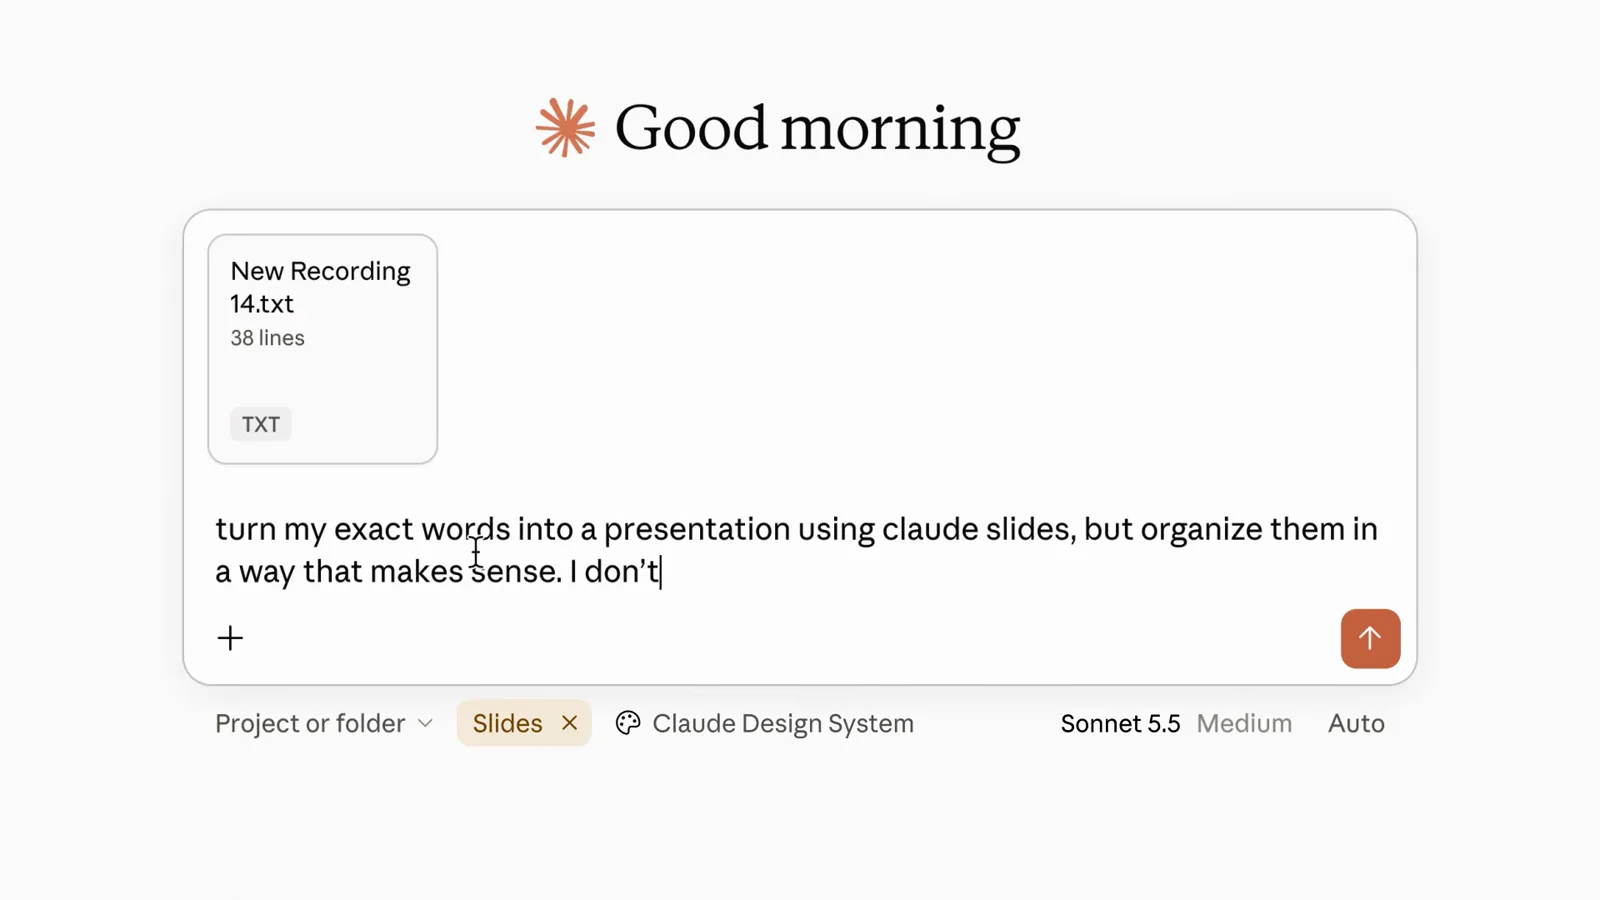The height and width of the screenshot is (900, 1600).
Task: Change the Medium effort setting
Action: tap(1244, 723)
